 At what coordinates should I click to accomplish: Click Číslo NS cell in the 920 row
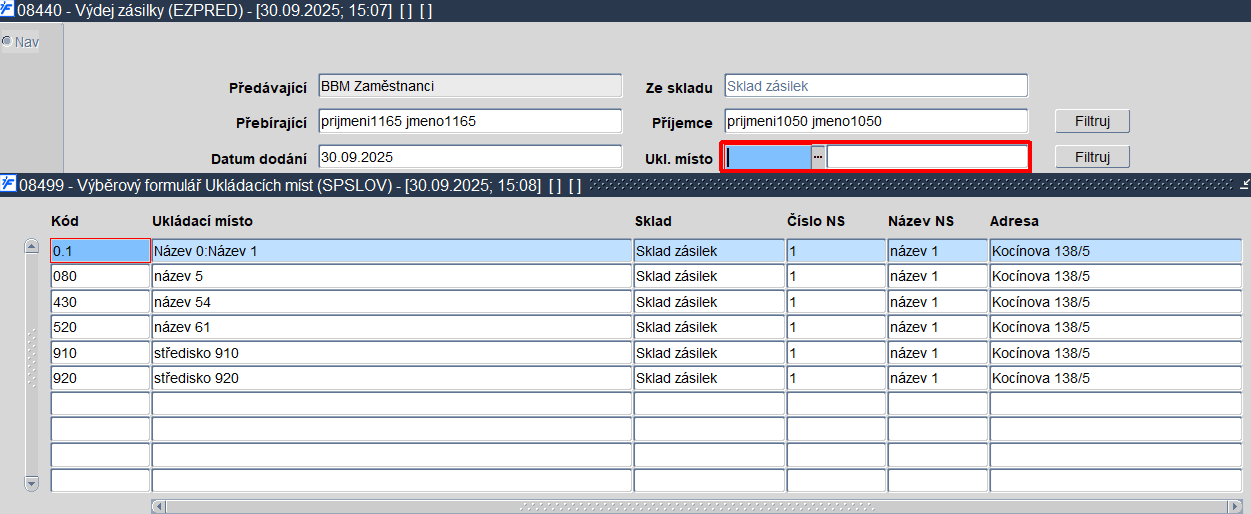click(x=836, y=378)
